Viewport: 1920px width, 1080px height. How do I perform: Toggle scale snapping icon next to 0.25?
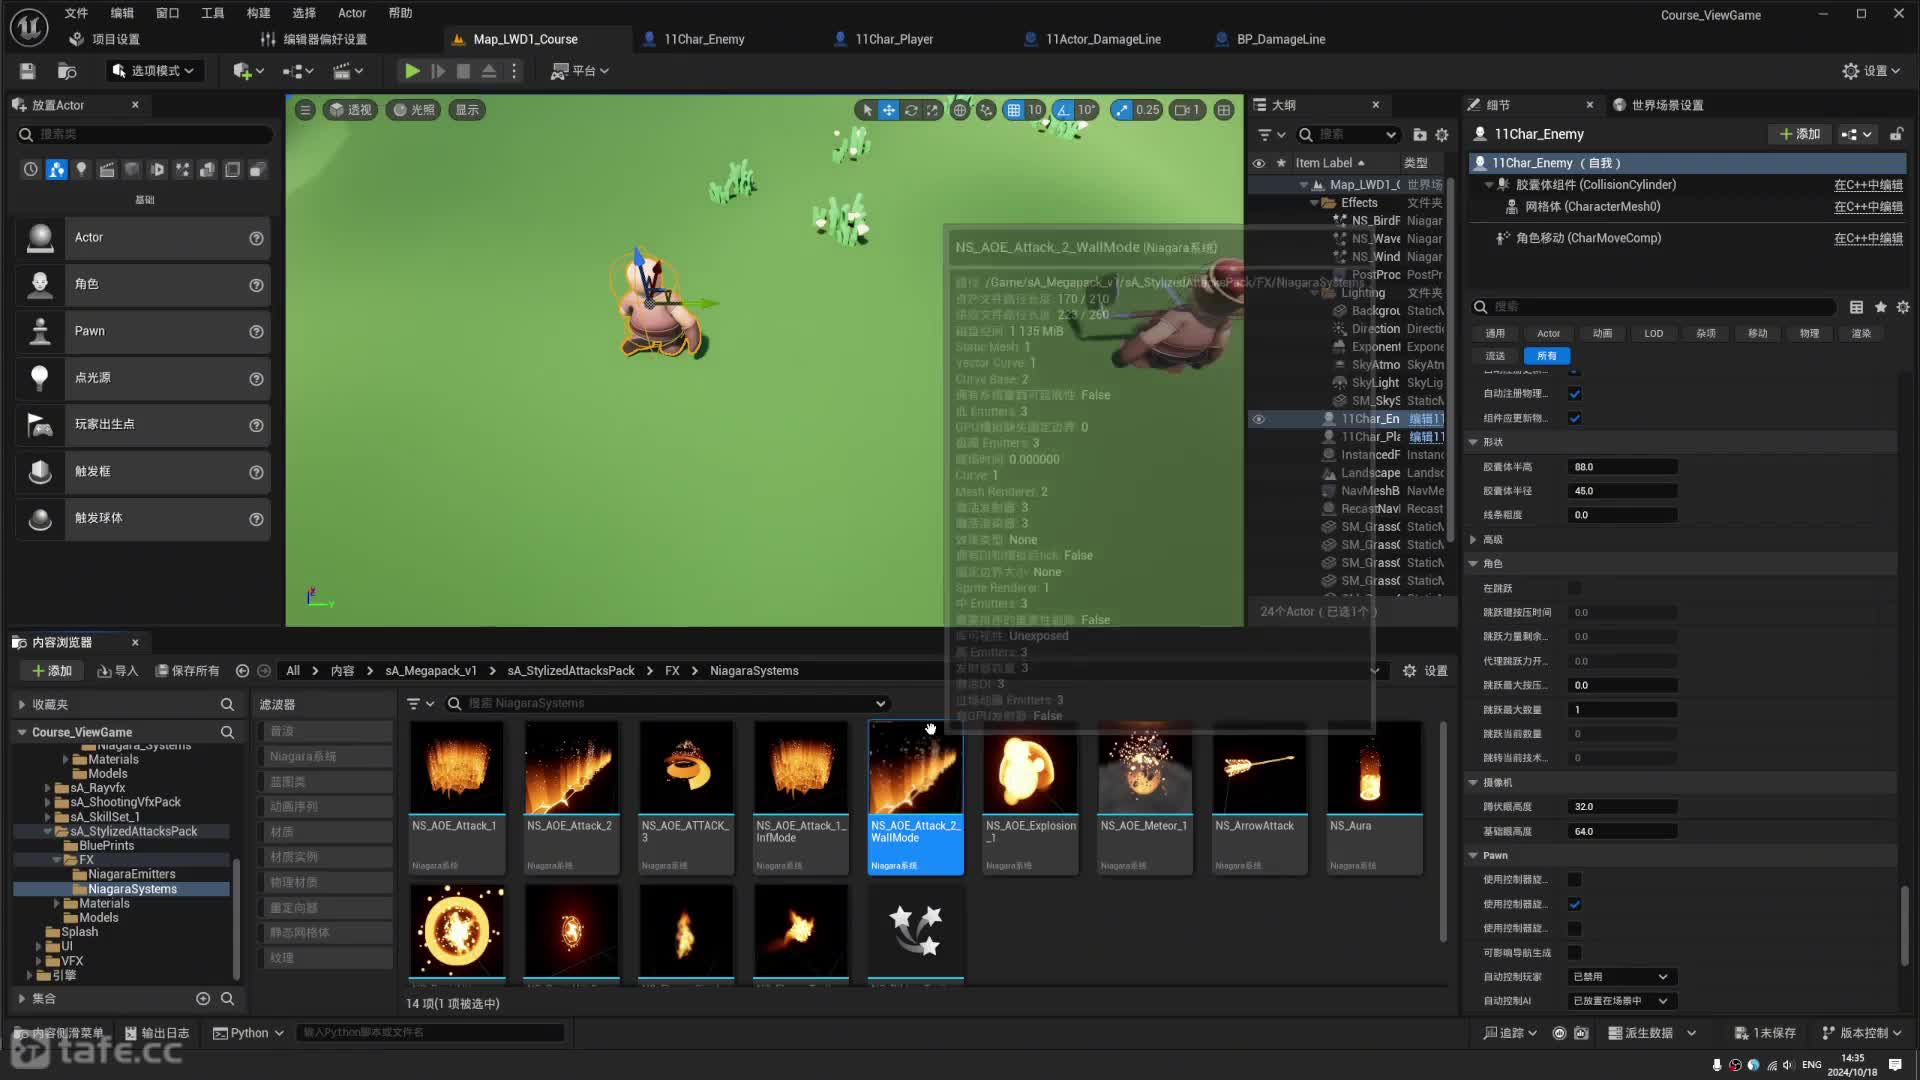point(1122,110)
